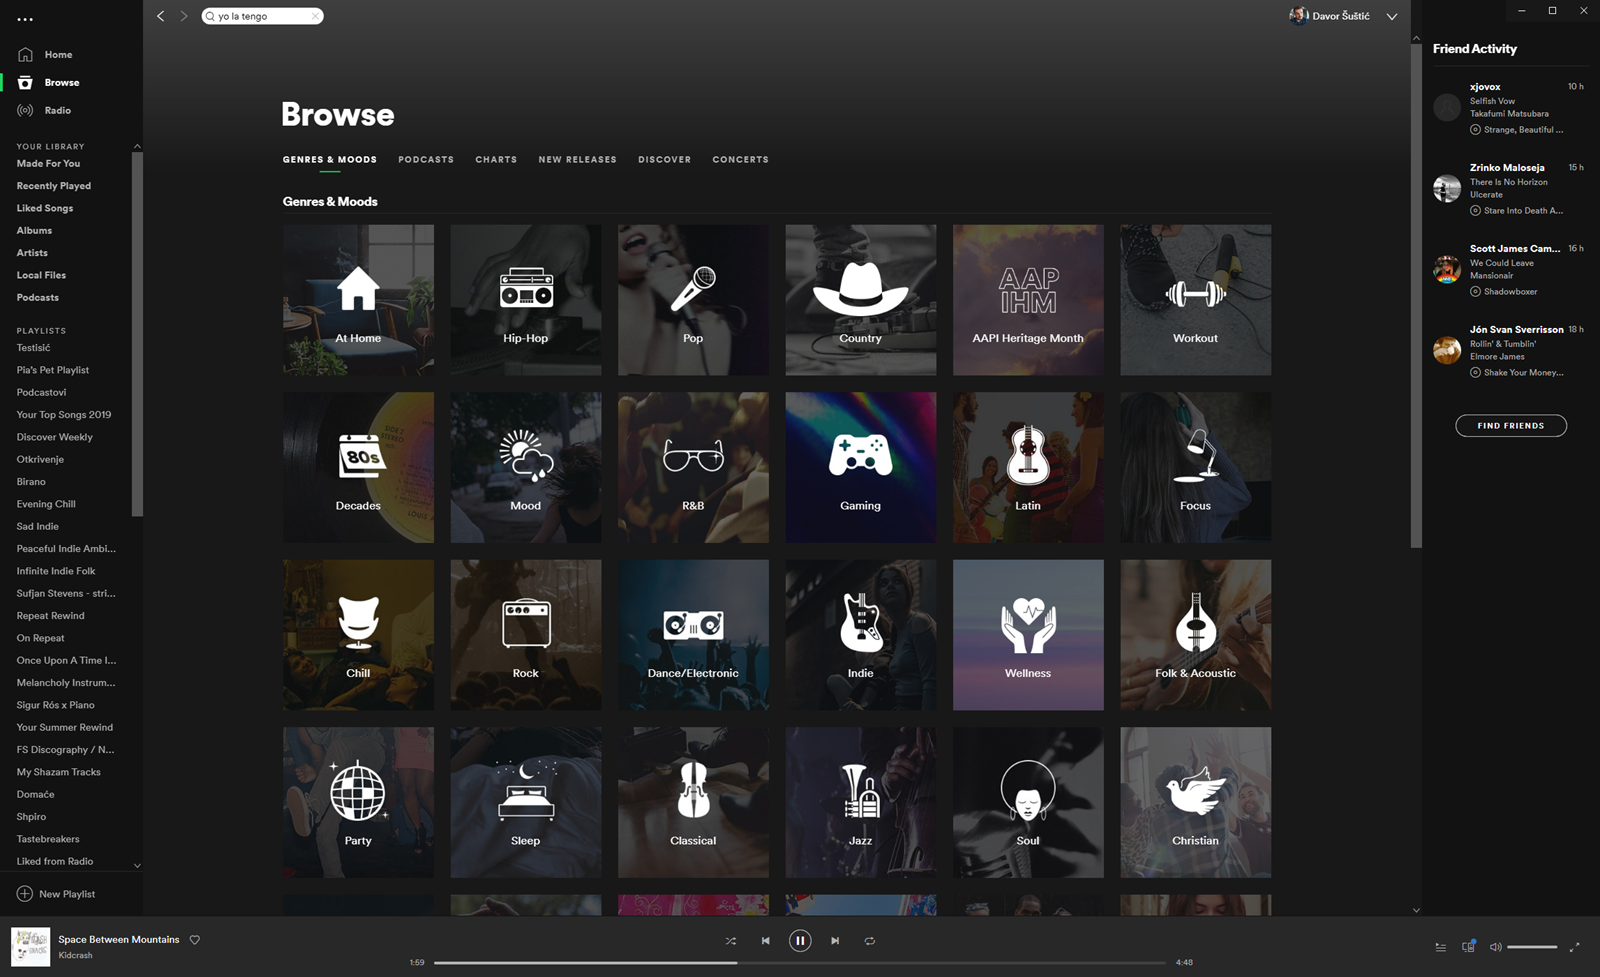Switch to the Charts tab
1600x977 pixels.
(496, 160)
